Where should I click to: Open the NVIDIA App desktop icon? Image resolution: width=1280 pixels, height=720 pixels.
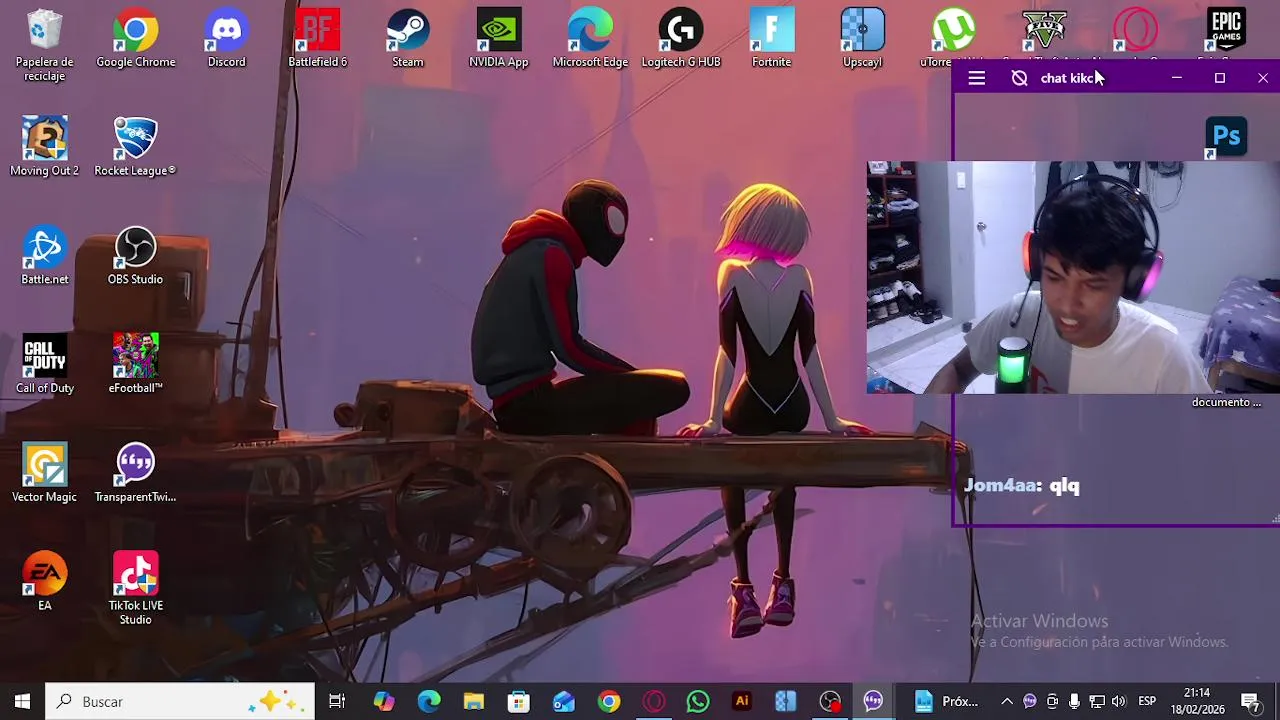(x=498, y=40)
